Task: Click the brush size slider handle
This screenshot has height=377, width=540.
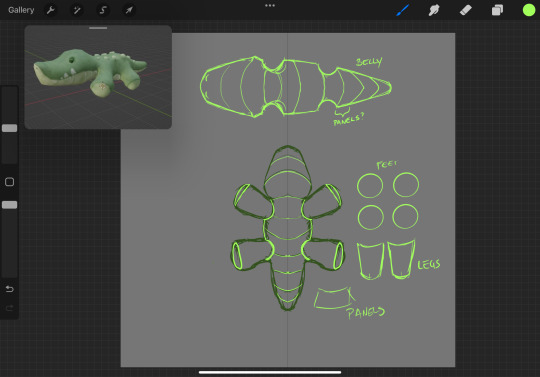Action: [x=10, y=128]
